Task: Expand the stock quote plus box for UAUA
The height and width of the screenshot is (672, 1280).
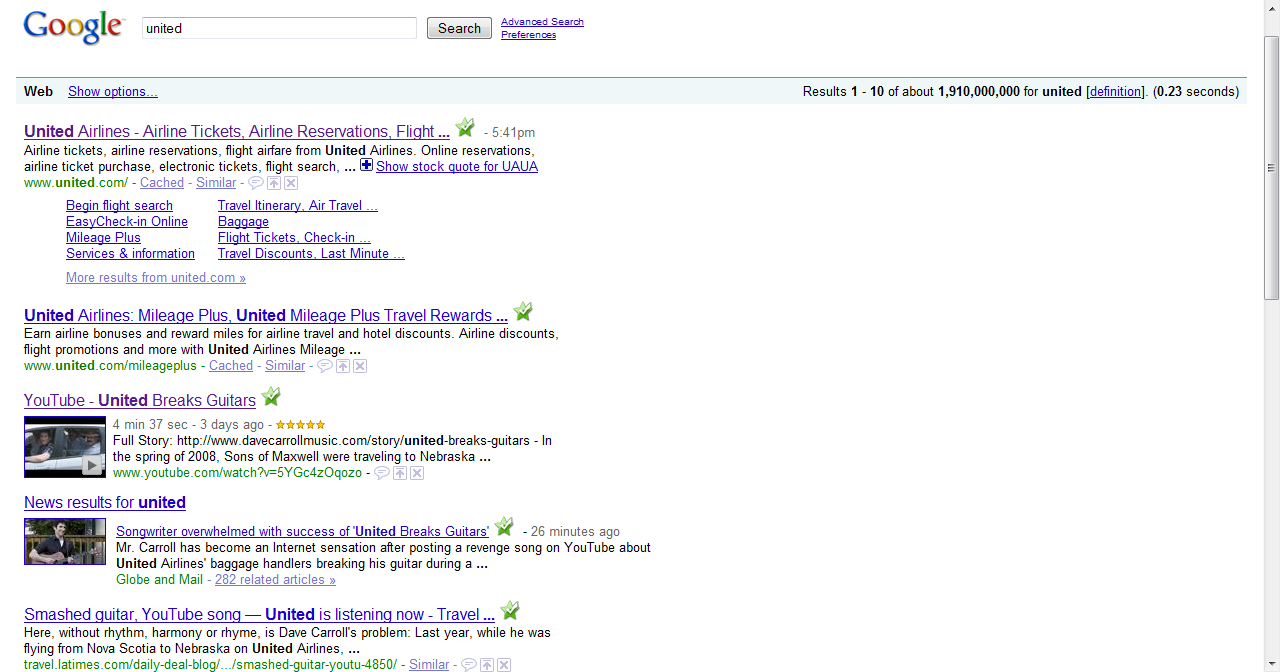Action: (366, 166)
